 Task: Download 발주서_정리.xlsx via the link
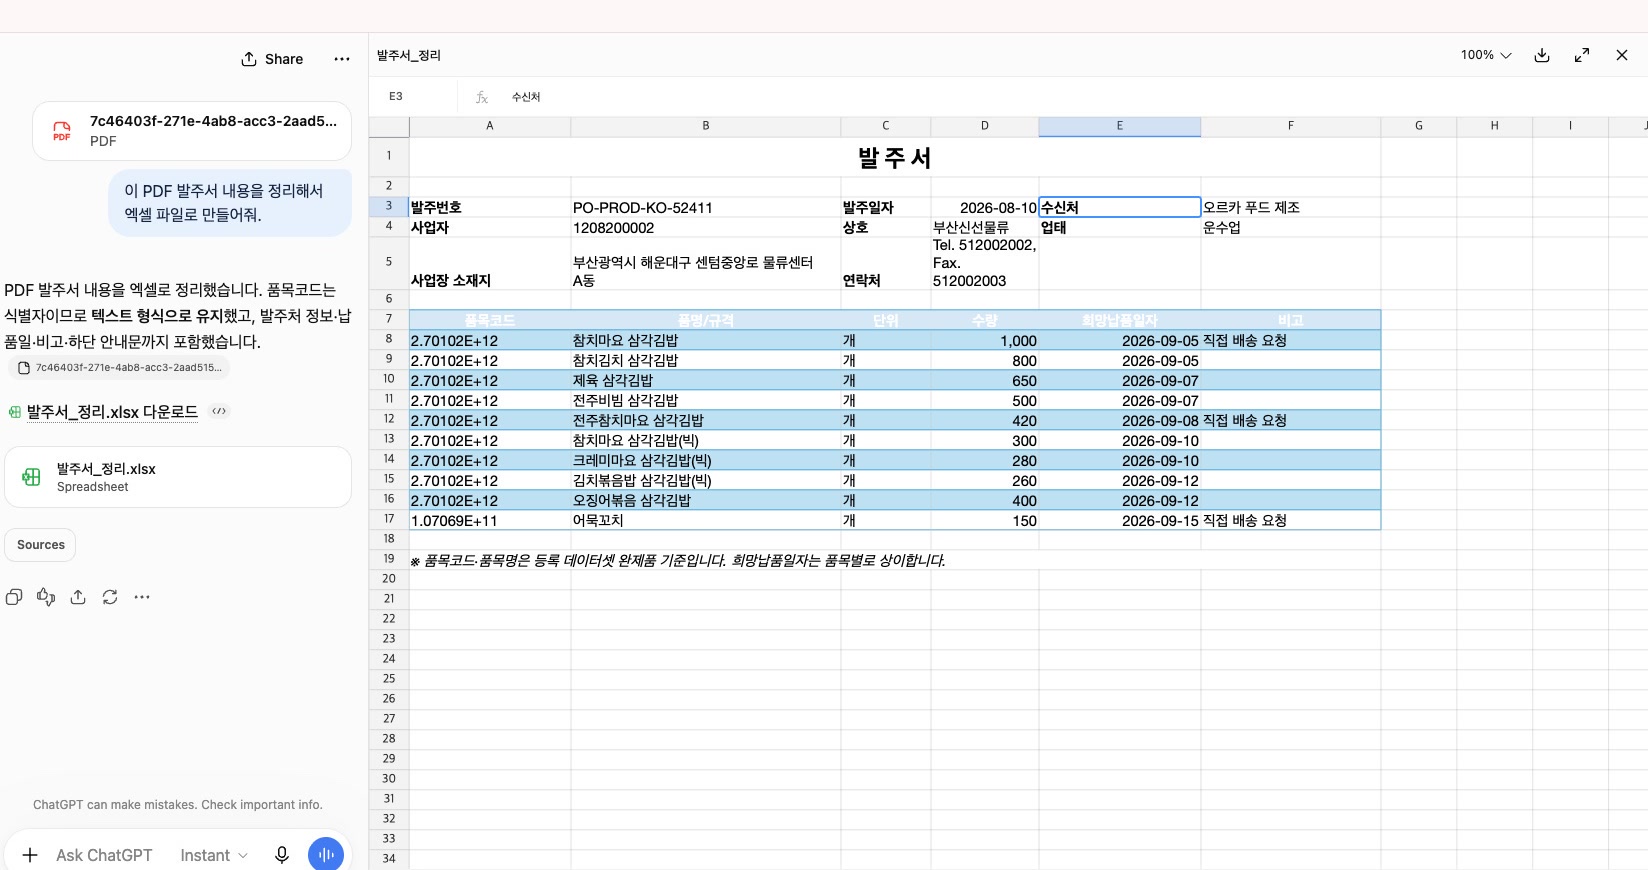click(x=112, y=412)
